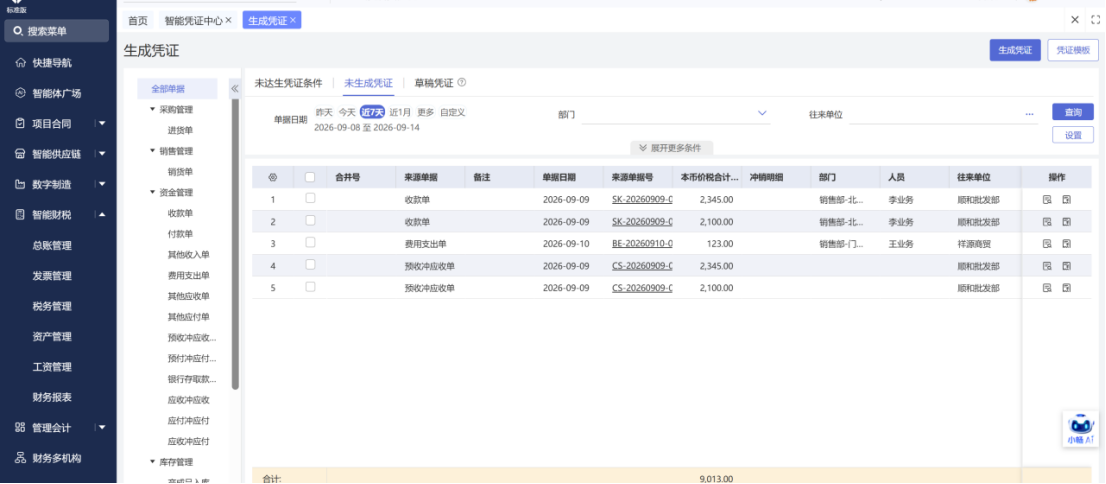Close the 生成凭证 tab
Image resolution: width=1106 pixels, height=484 pixels.
(293, 20)
